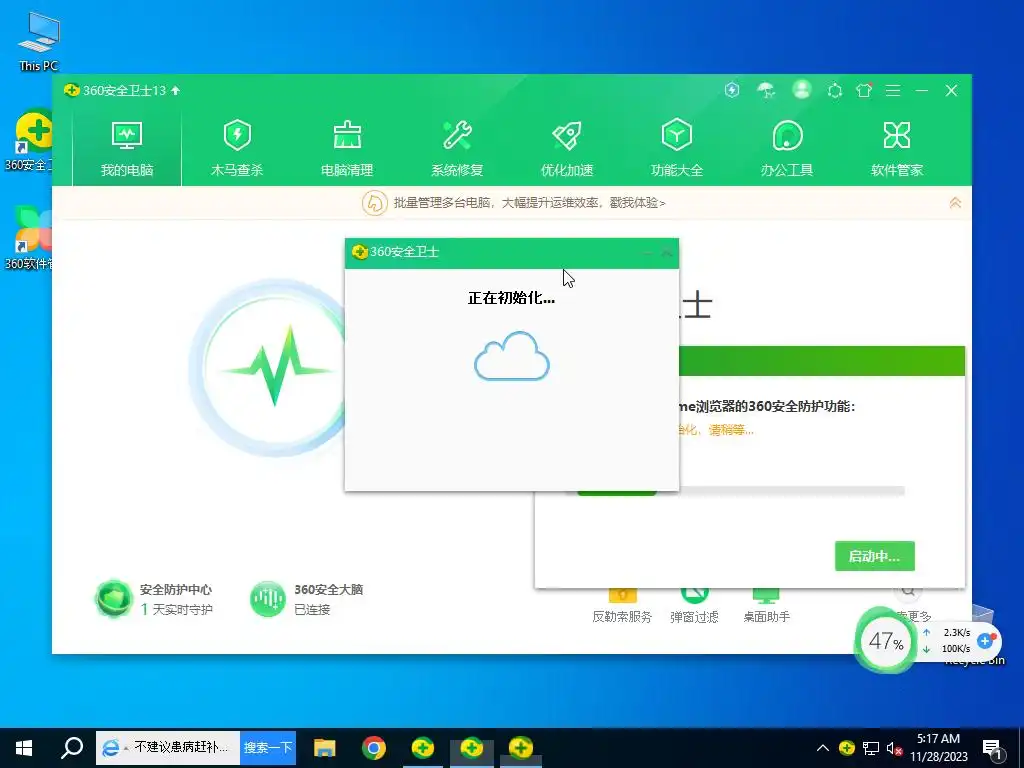
Task: Open This PC desktop icon
Action: (x=39, y=42)
